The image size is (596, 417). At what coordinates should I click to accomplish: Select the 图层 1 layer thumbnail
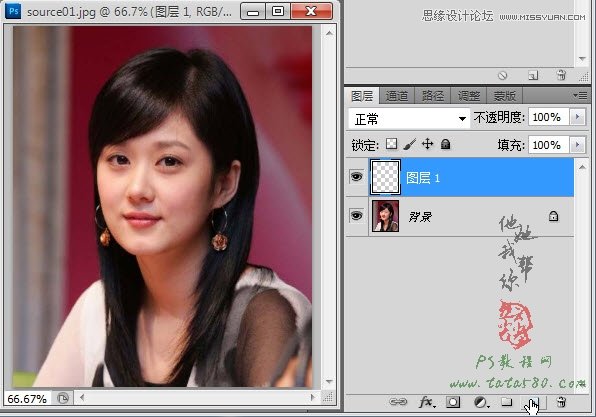[385, 177]
